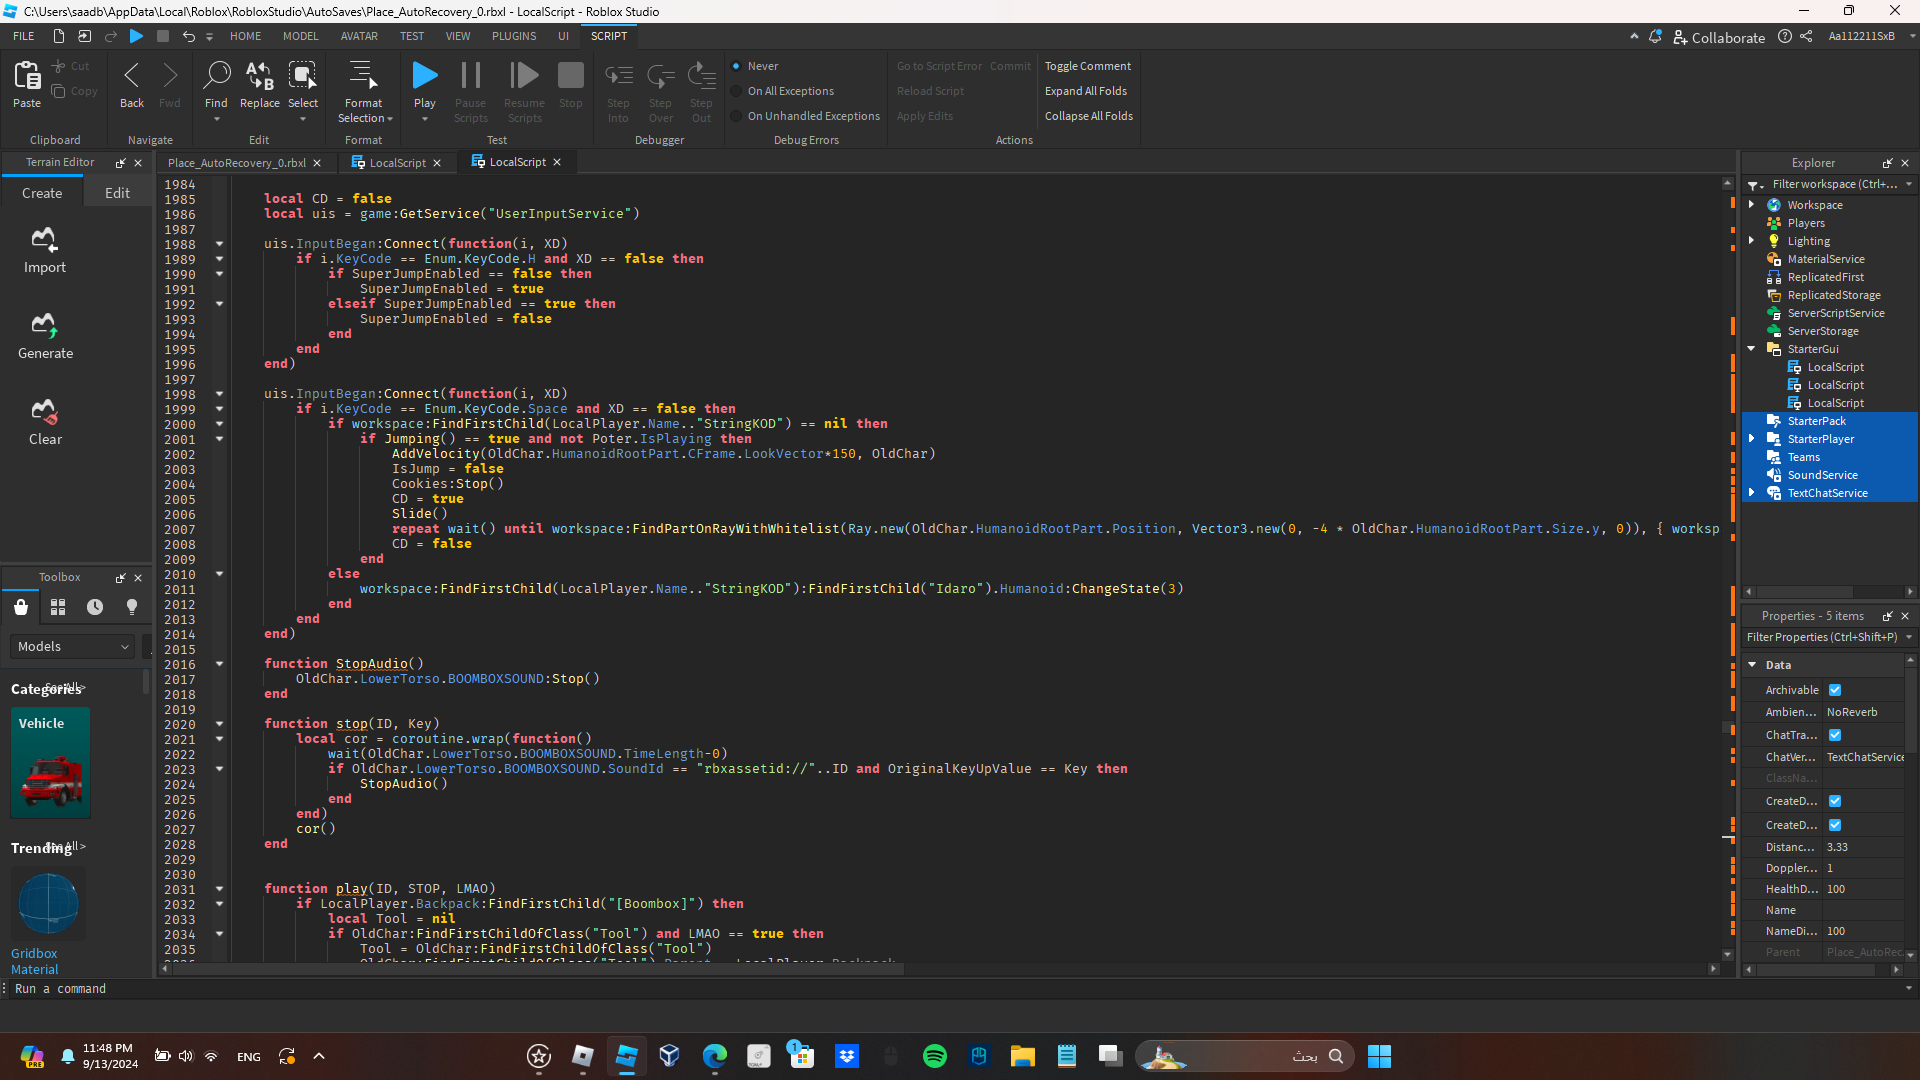Click Import in Terrain Editor
The height and width of the screenshot is (1080, 1920).
click(x=45, y=250)
